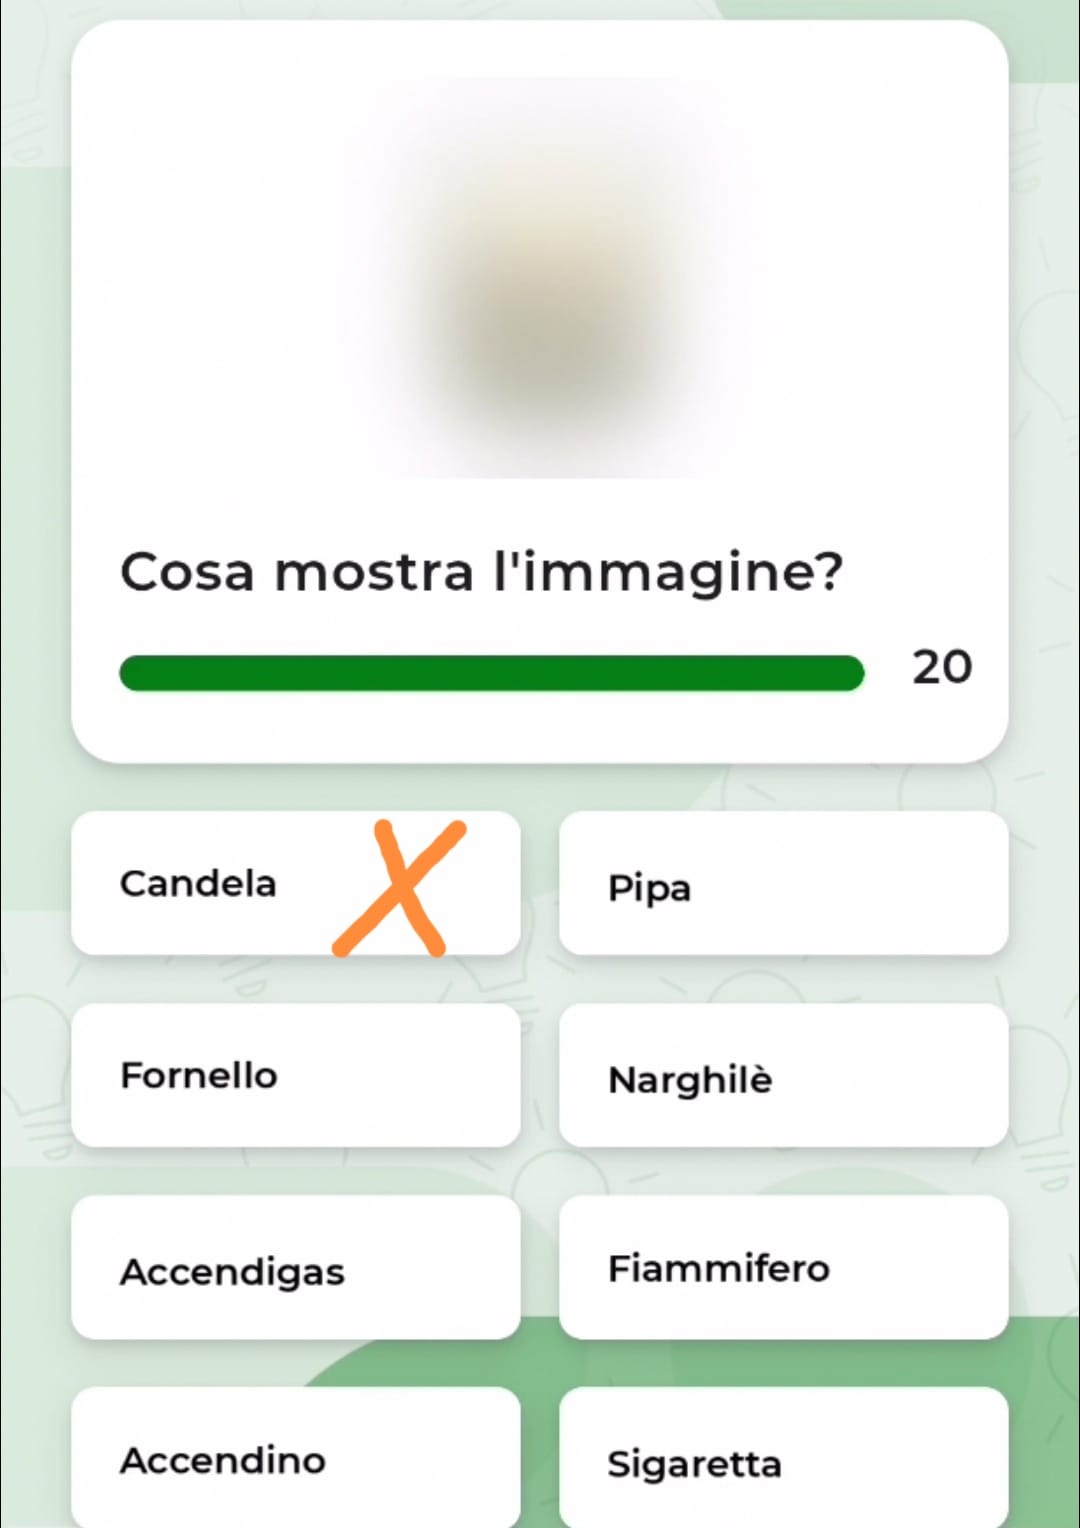Choose Pipa as the answer
Image resolution: width=1080 pixels, height=1528 pixels.
coord(783,884)
